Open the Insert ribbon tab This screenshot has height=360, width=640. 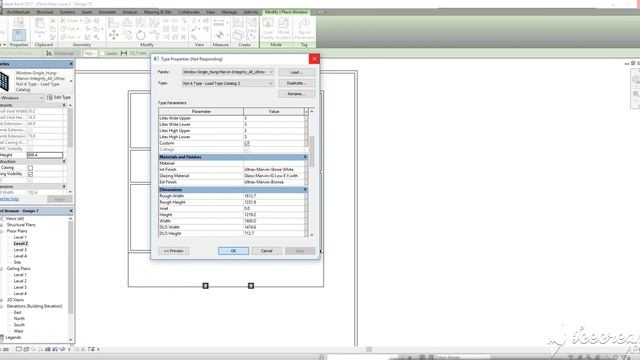point(87,12)
